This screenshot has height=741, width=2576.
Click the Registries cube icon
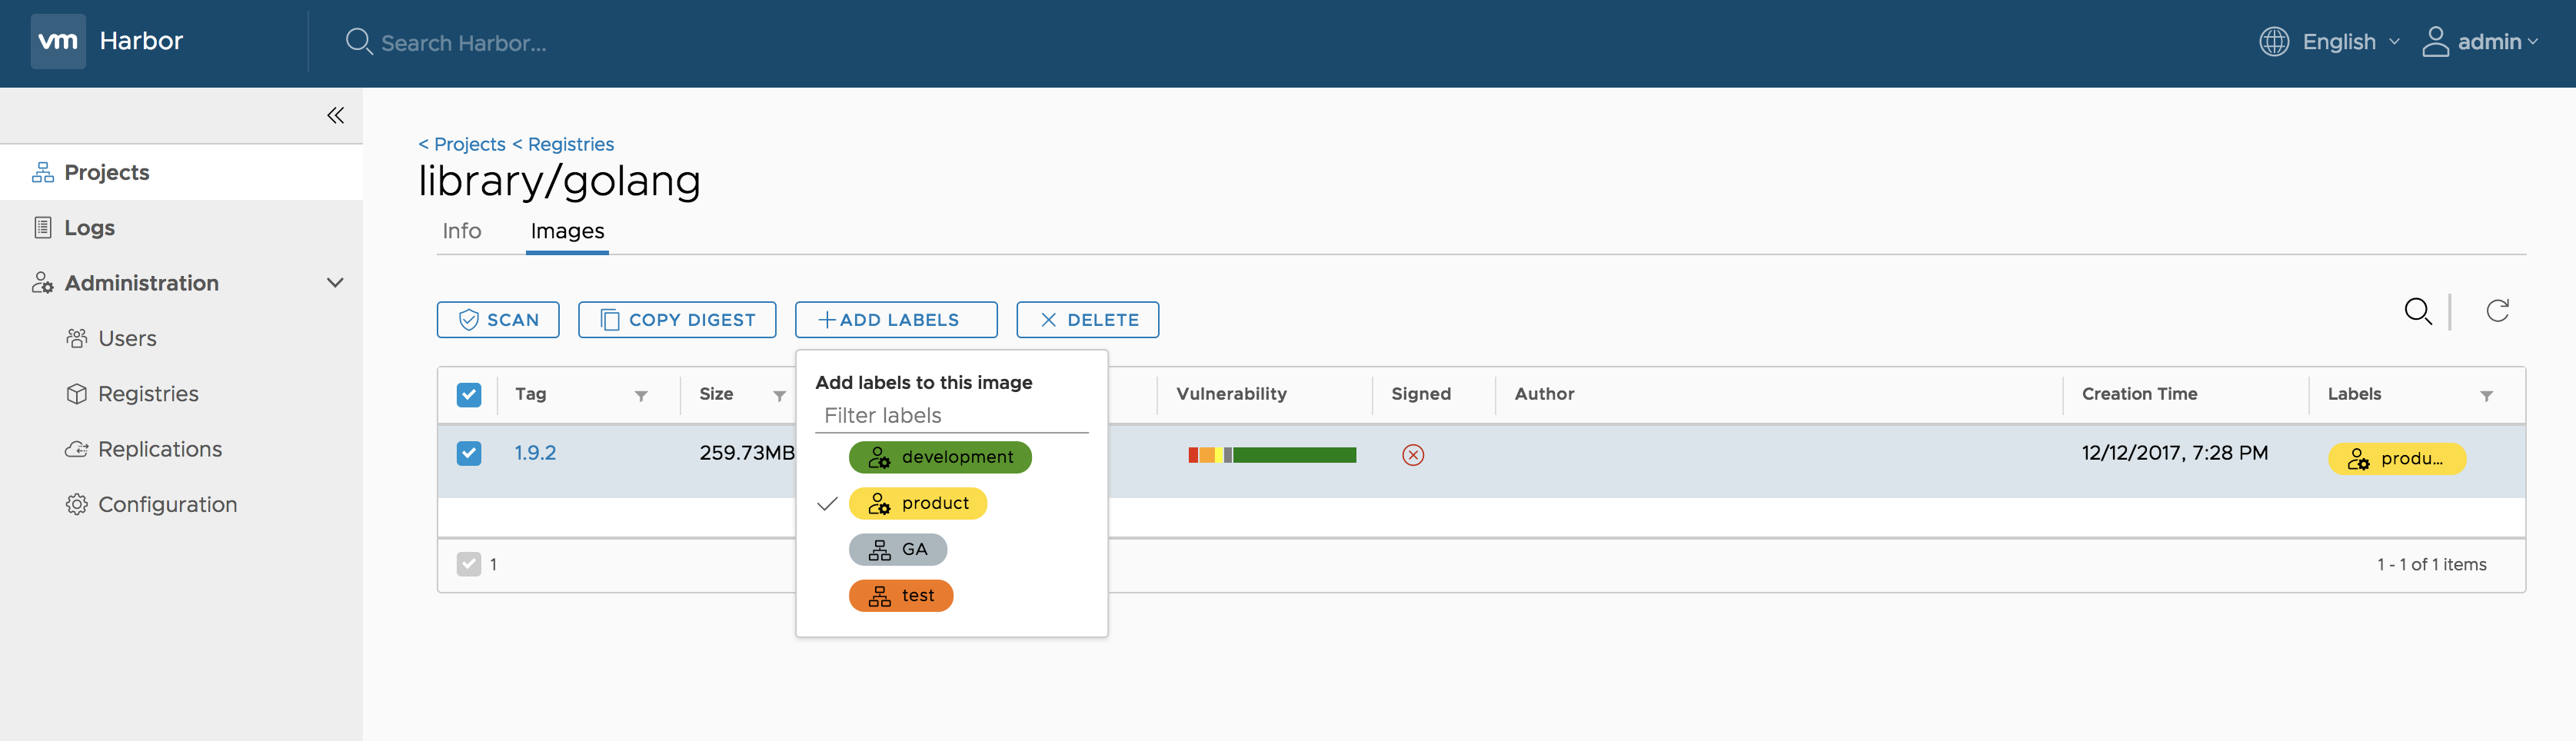77,394
